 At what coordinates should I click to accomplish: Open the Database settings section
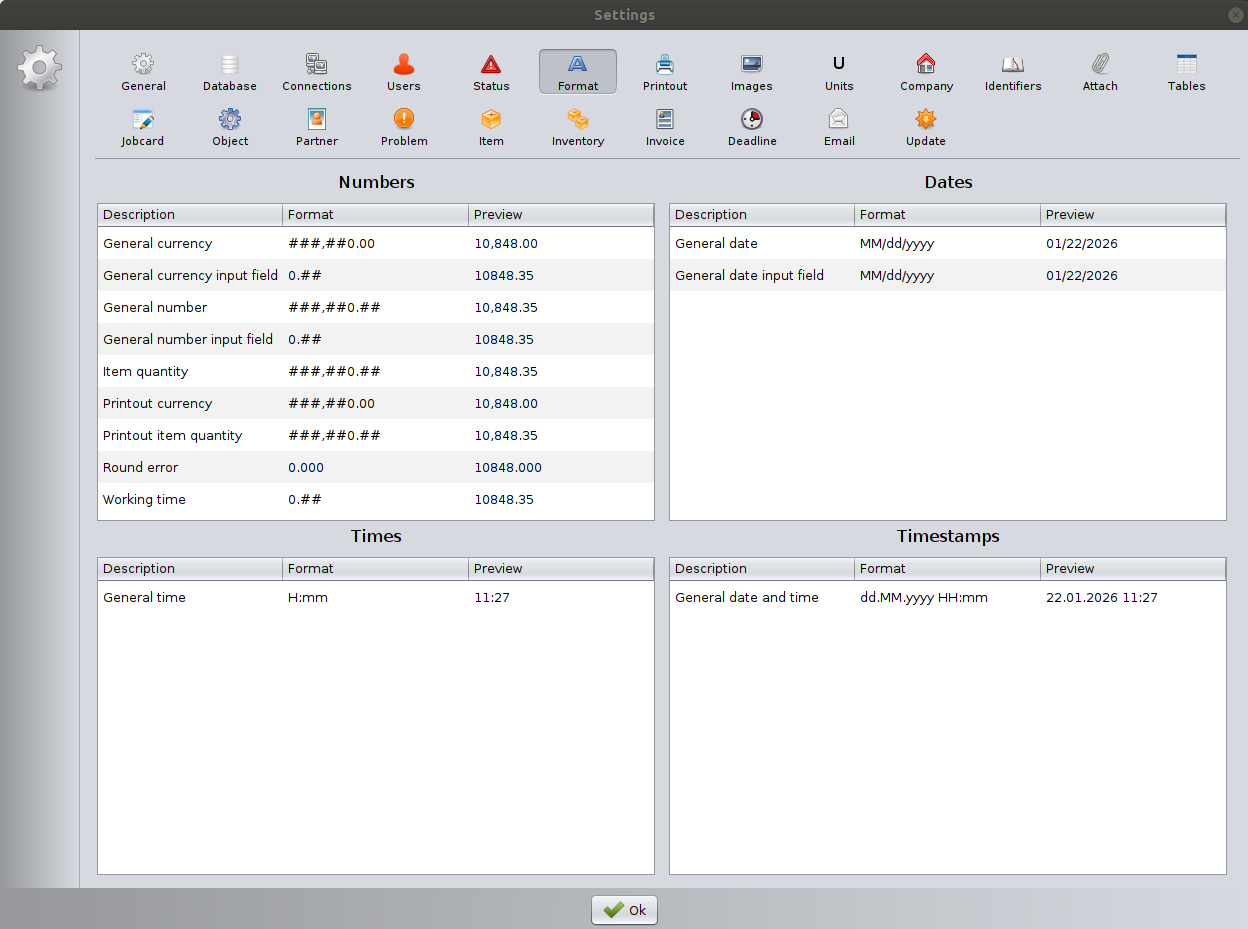229,72
